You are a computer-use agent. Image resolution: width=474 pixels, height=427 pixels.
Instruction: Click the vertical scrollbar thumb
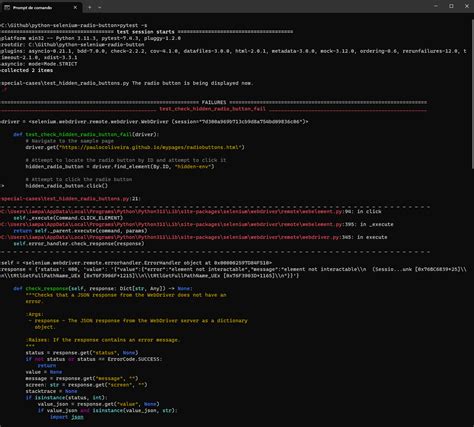click(x=472, y=95)
